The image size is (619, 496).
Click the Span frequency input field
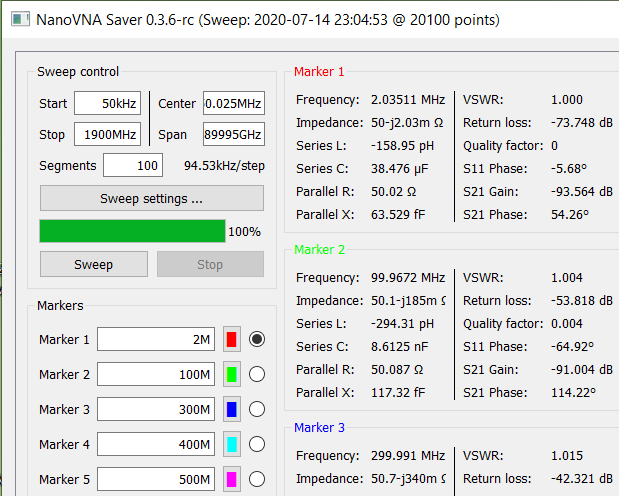(x=234, y=135)
